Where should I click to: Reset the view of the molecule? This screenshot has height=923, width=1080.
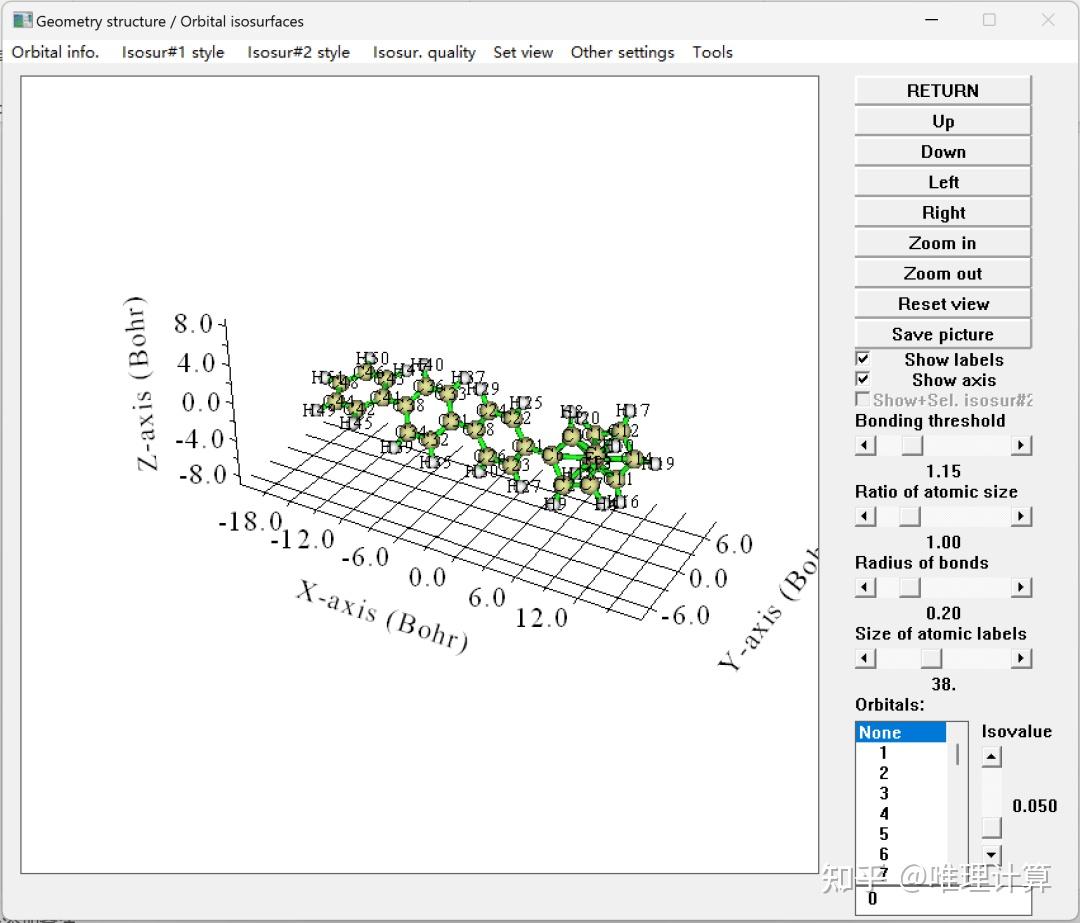[x=942, y=304]
